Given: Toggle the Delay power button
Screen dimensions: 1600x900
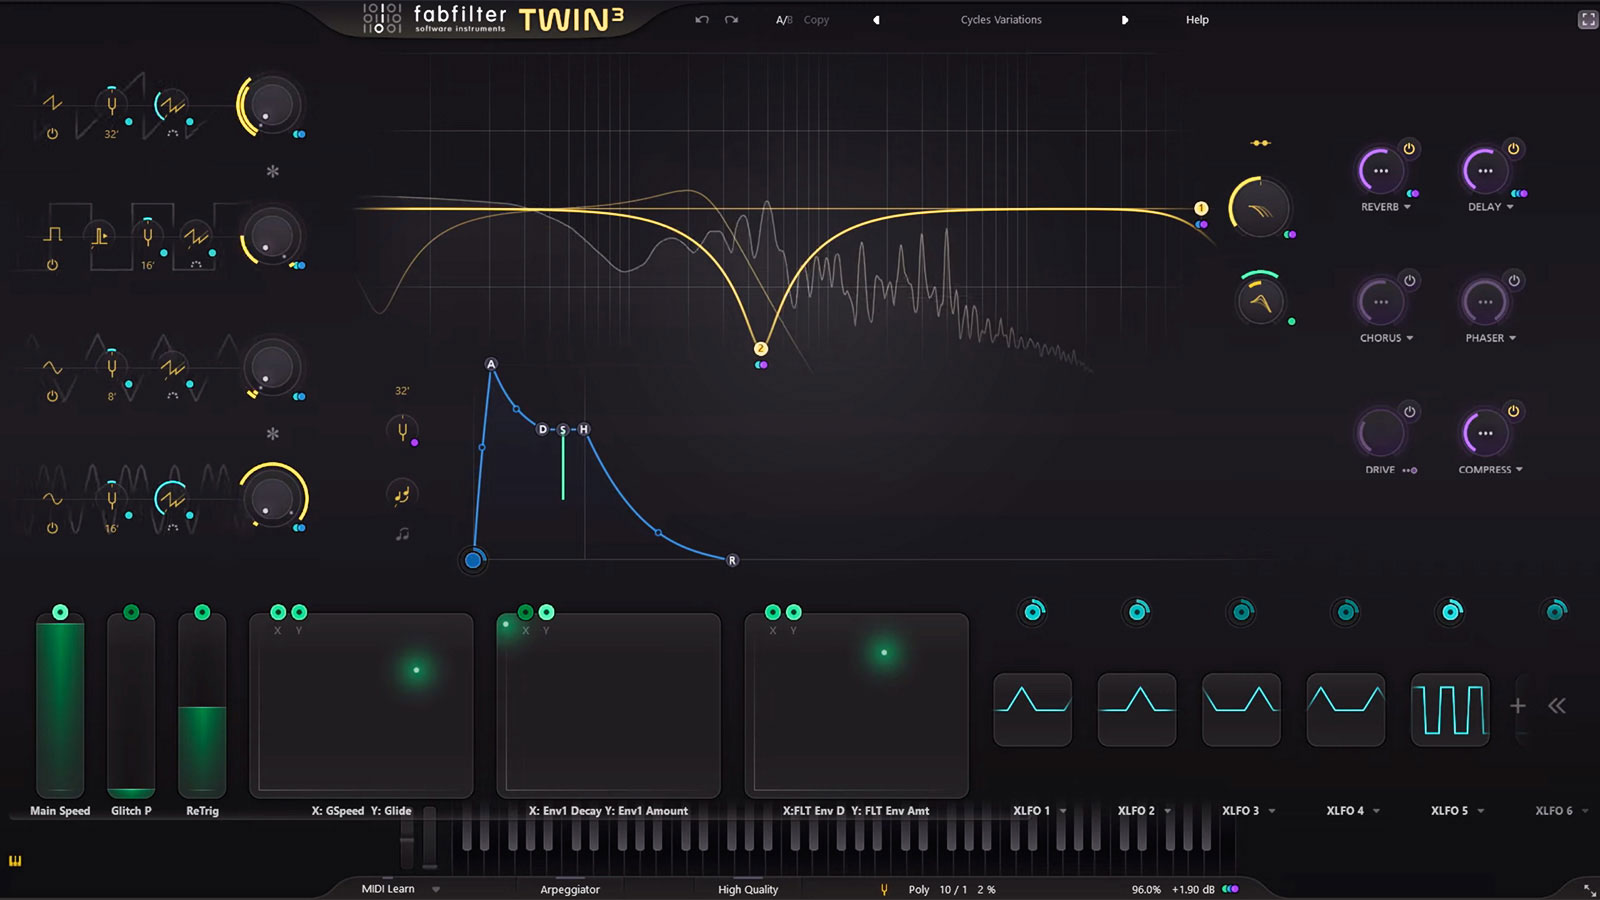Looking at the screenshot, I should pyautogui.click(x=1514, y=149).
